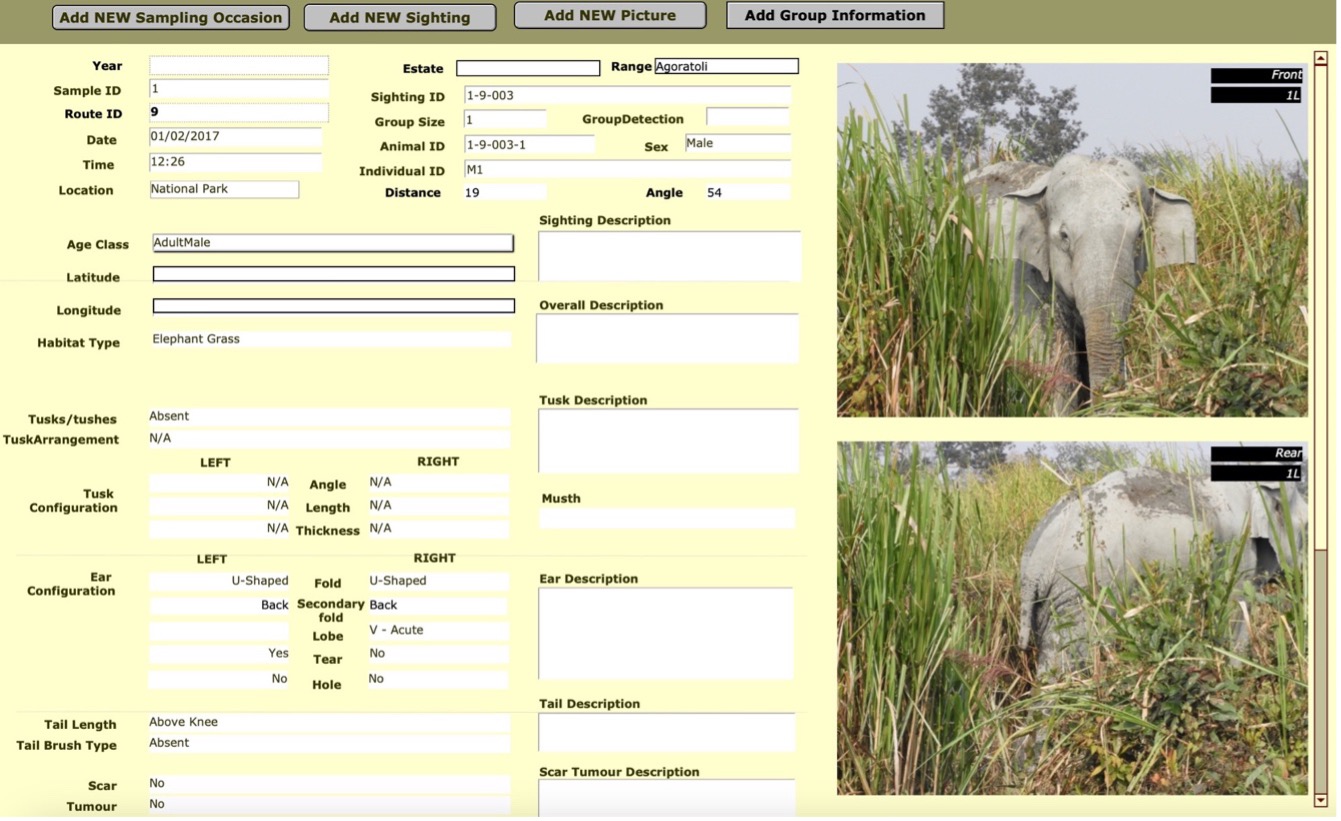Open the Add Group Information form

click(834, 15)
